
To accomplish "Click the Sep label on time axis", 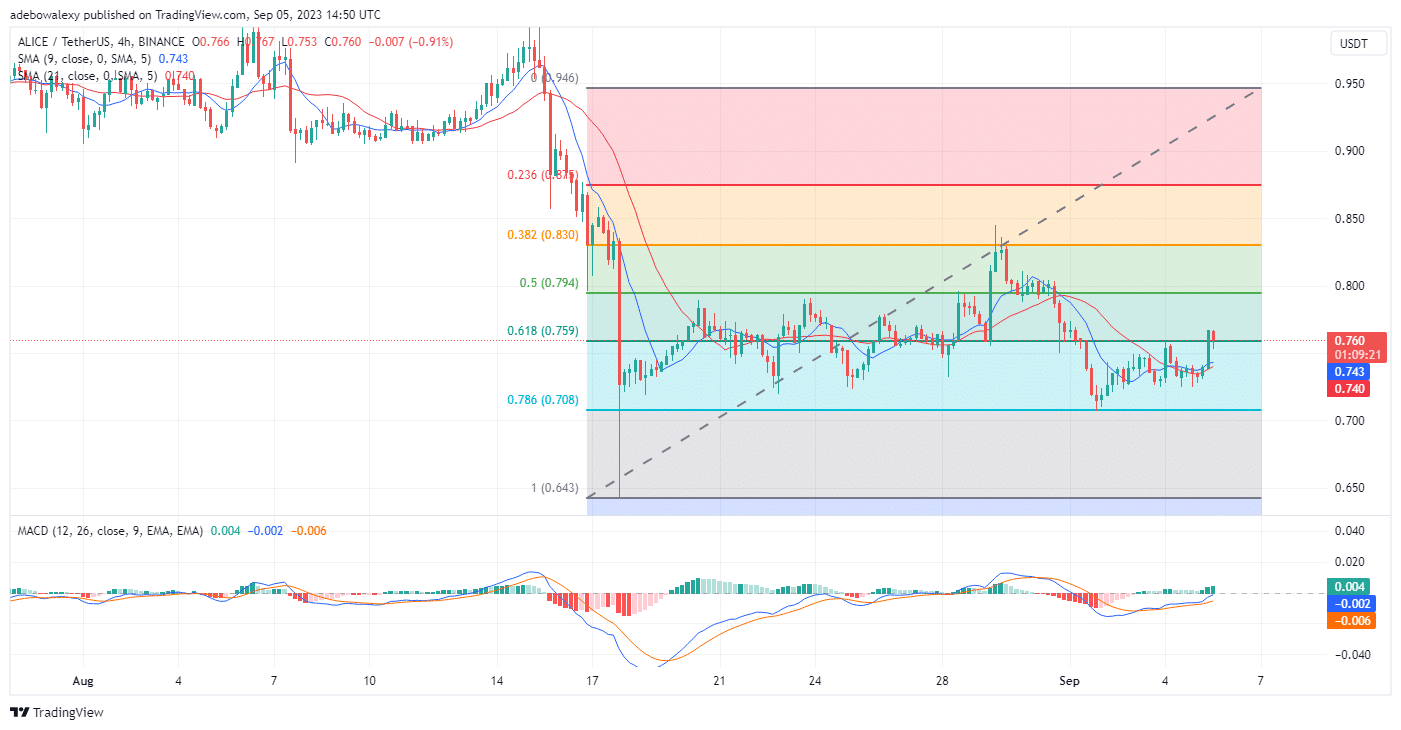I will click(x=1069, y=681).
